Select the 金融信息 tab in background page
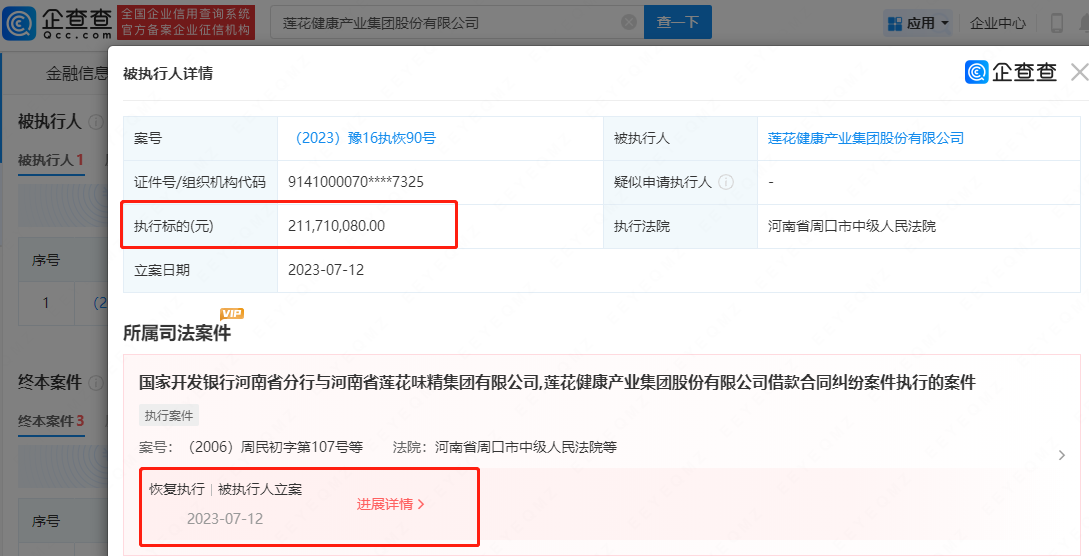 click(x=76, y=73)
